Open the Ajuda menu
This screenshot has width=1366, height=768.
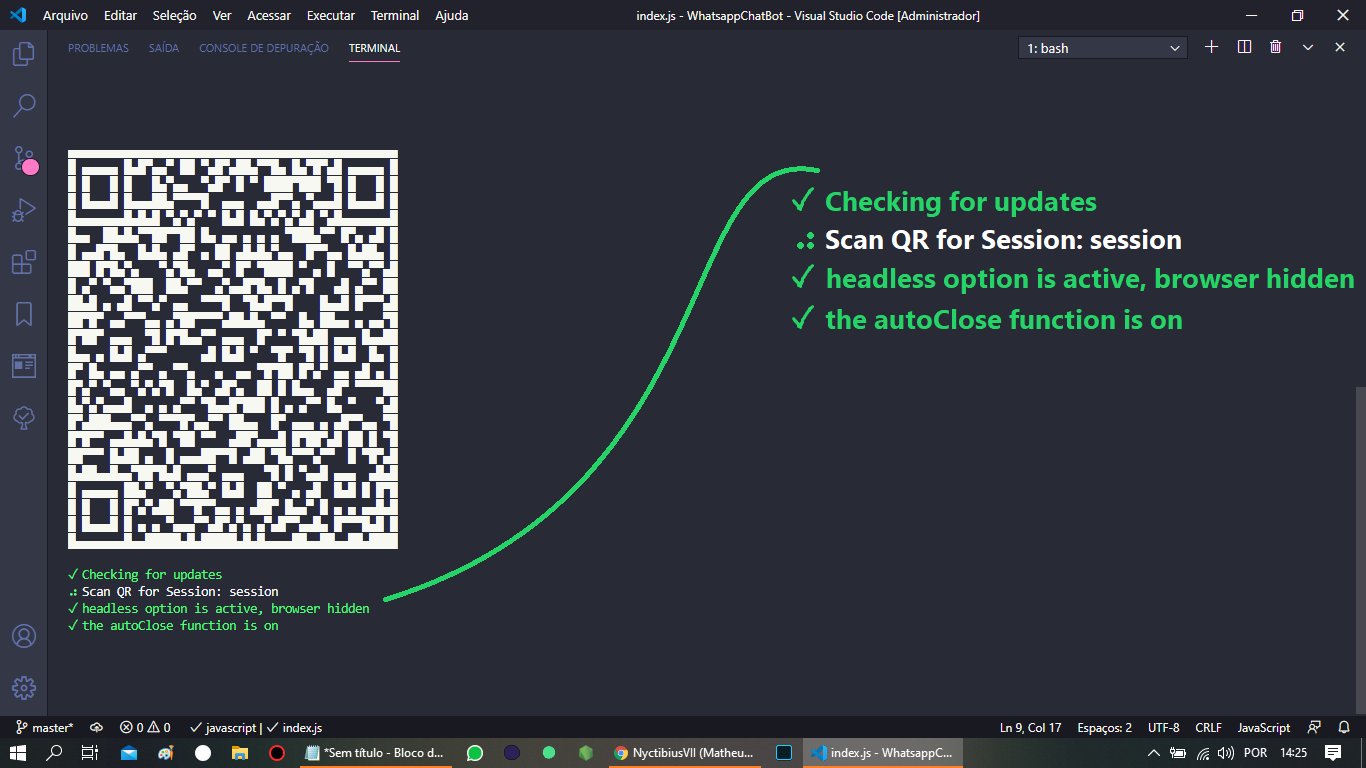pyautogui.click(x=451, y=16)
